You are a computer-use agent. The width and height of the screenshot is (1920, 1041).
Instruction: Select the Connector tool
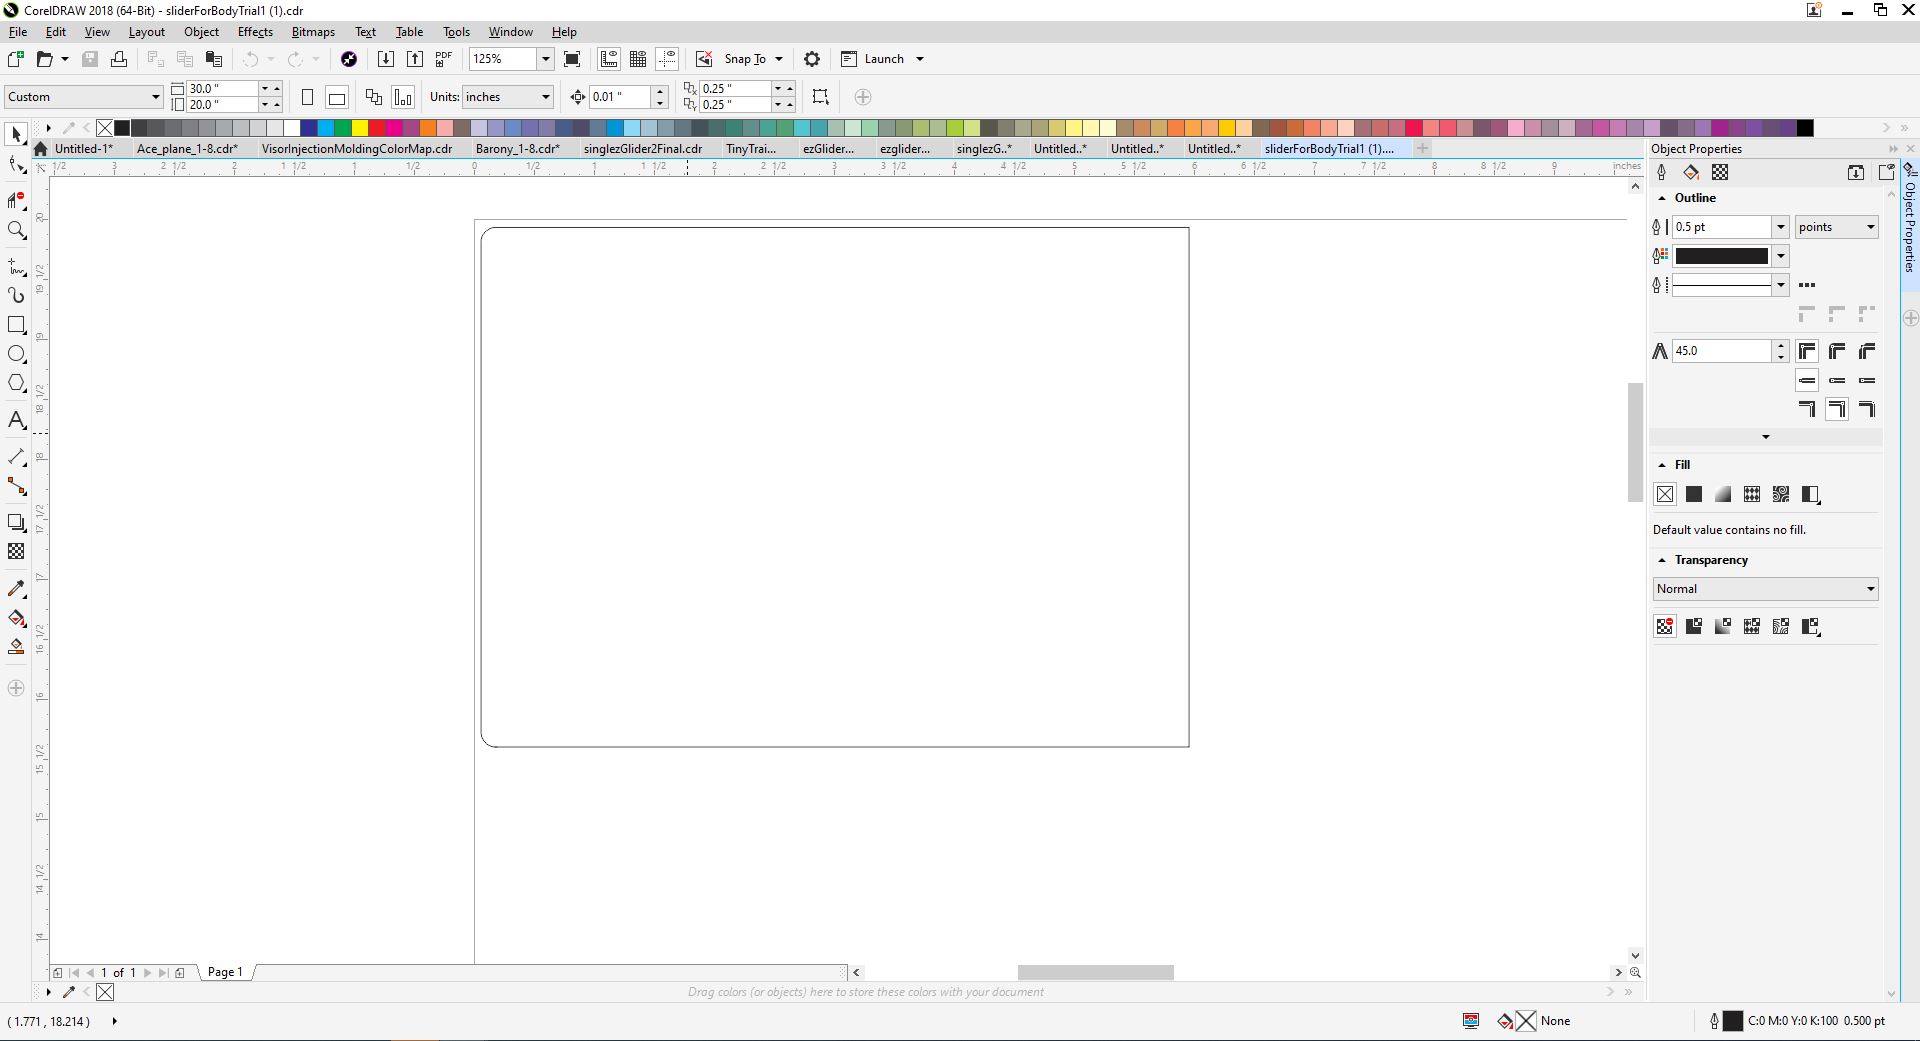coord(16,487)
